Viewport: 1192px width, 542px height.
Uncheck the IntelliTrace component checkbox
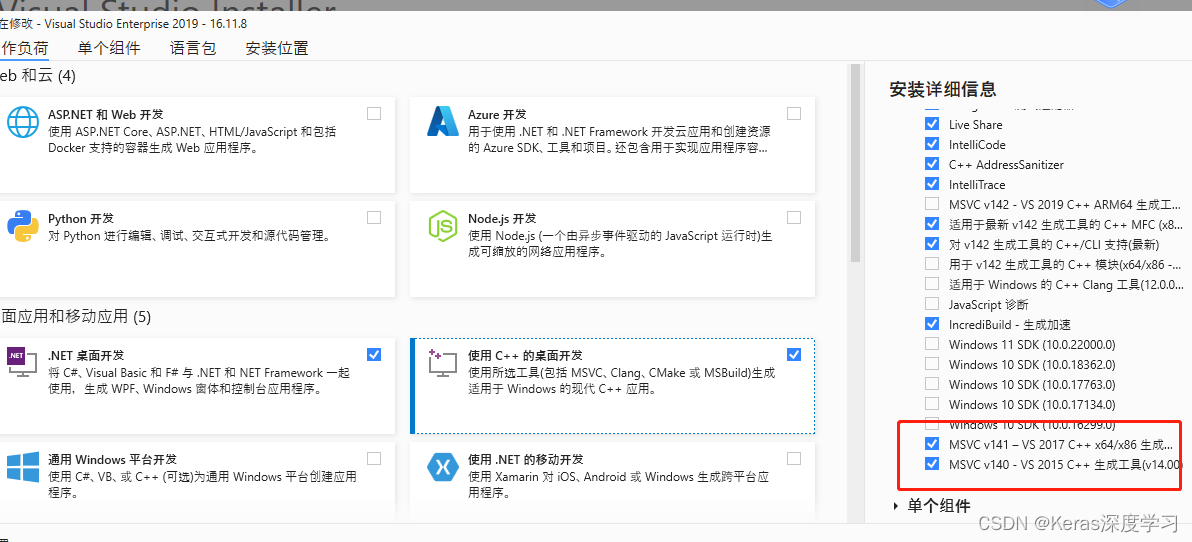[x=931, y=184]
